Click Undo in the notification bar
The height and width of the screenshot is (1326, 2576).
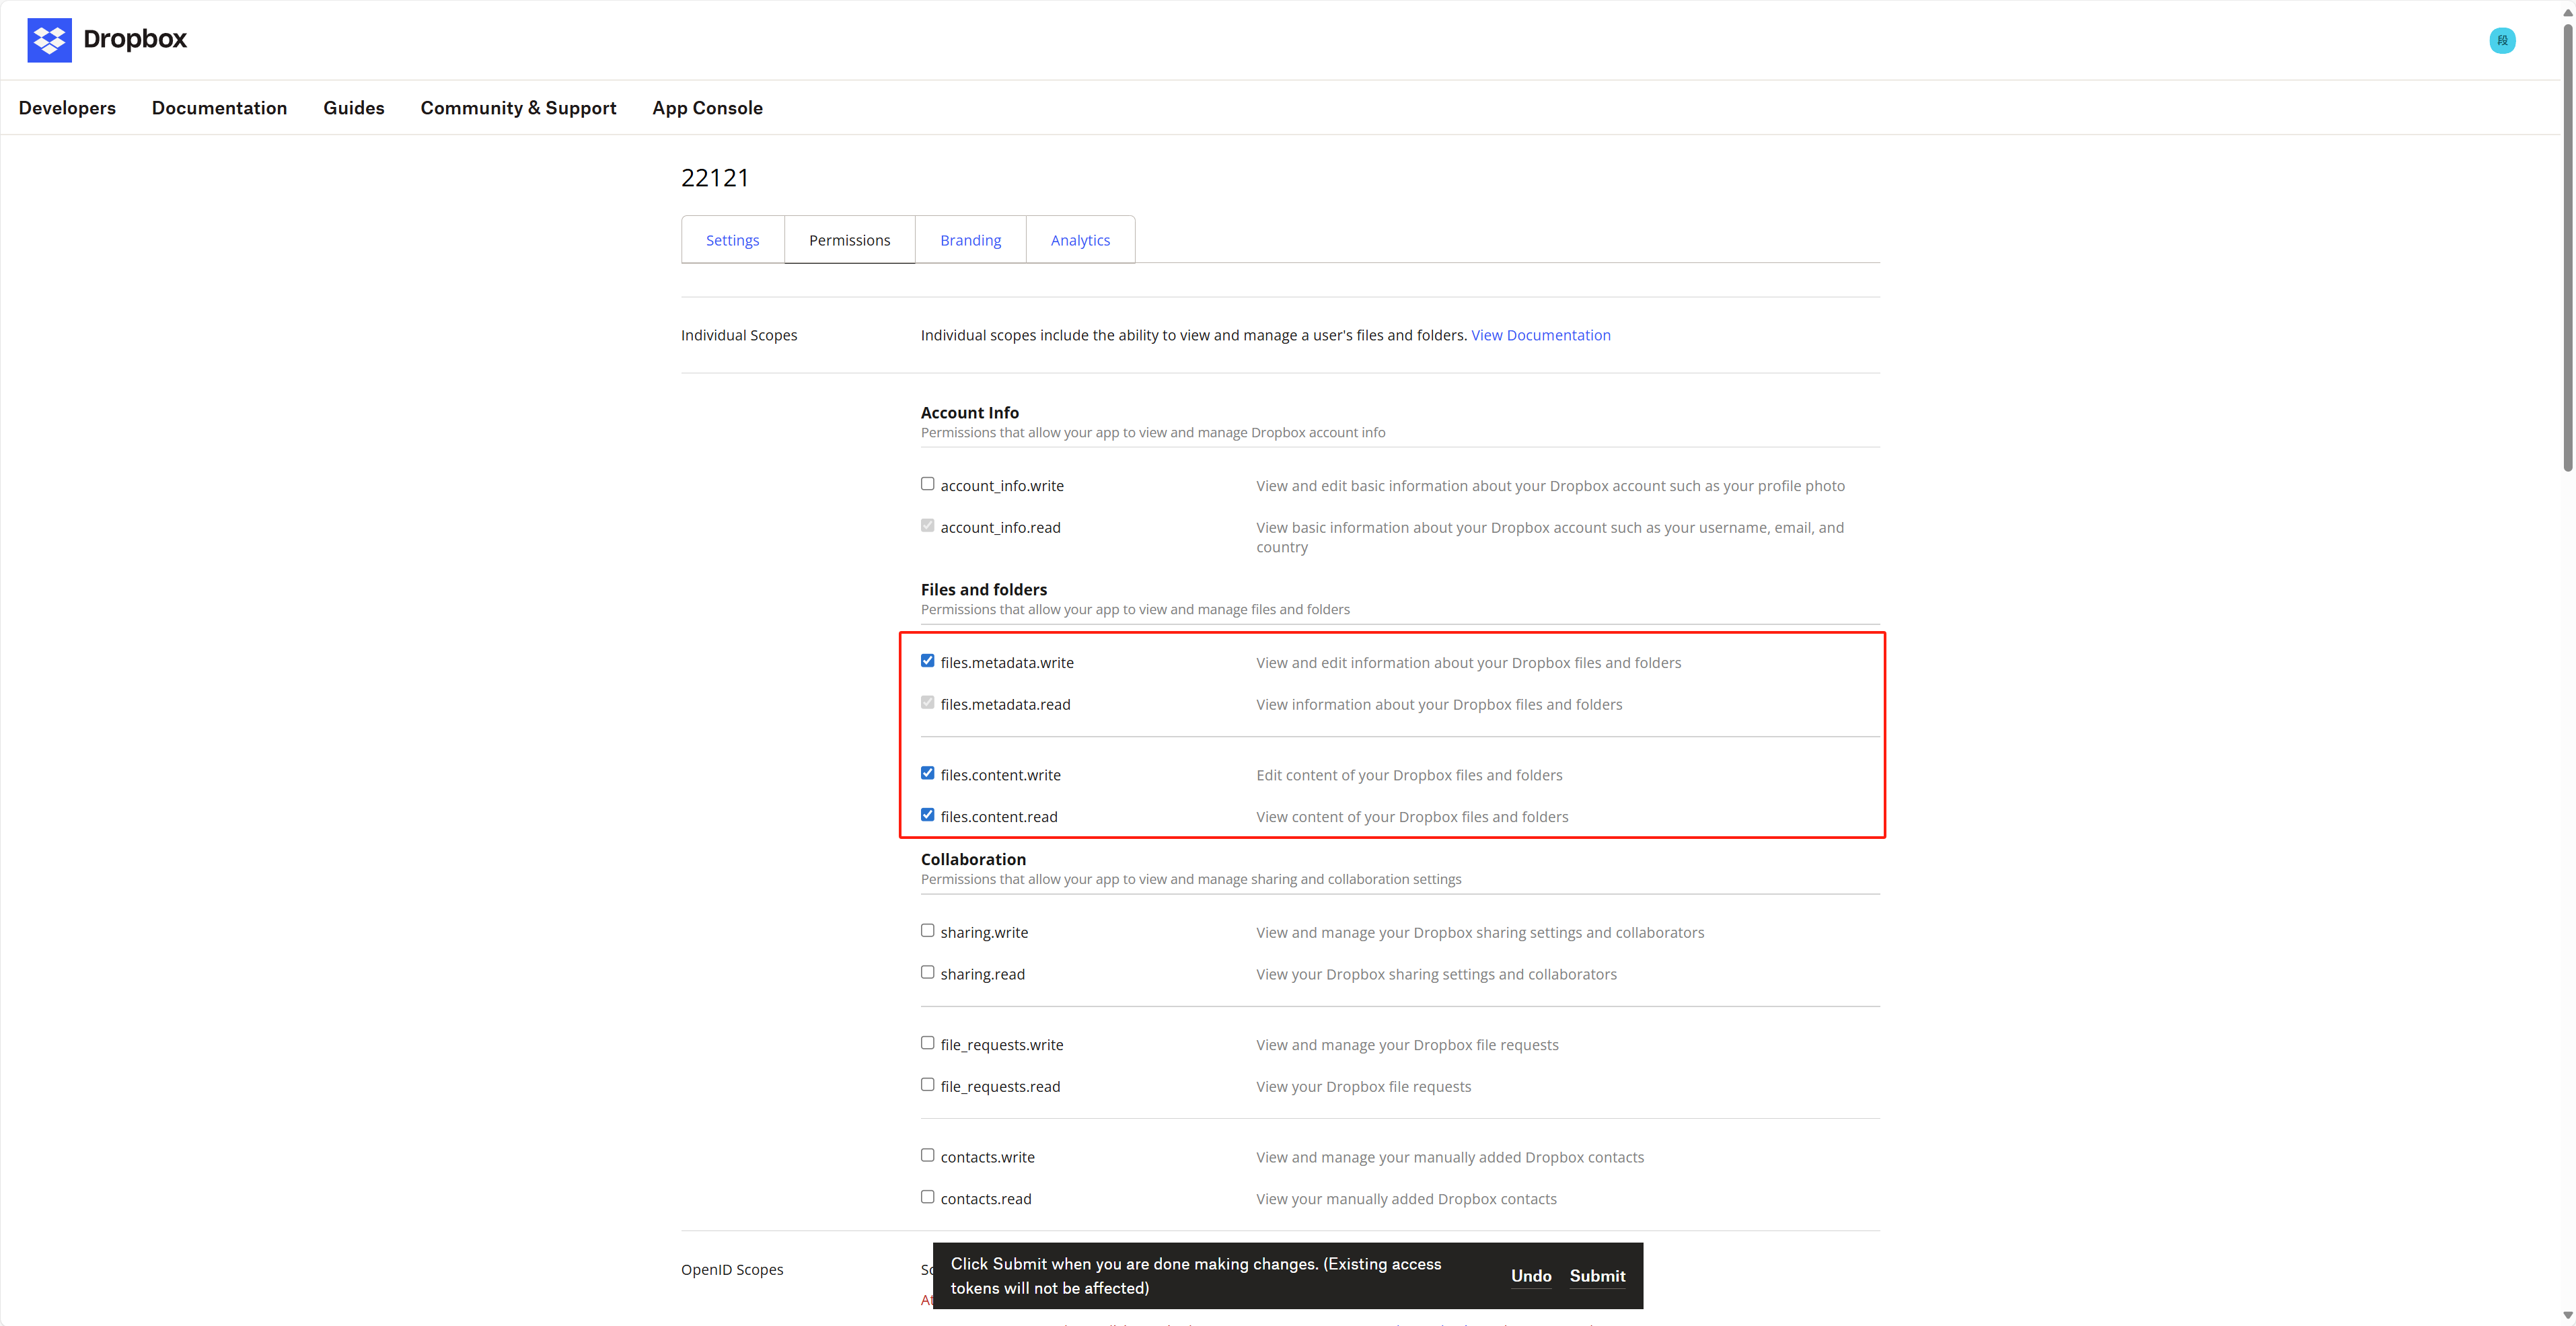click(x=1531, y=1276)
